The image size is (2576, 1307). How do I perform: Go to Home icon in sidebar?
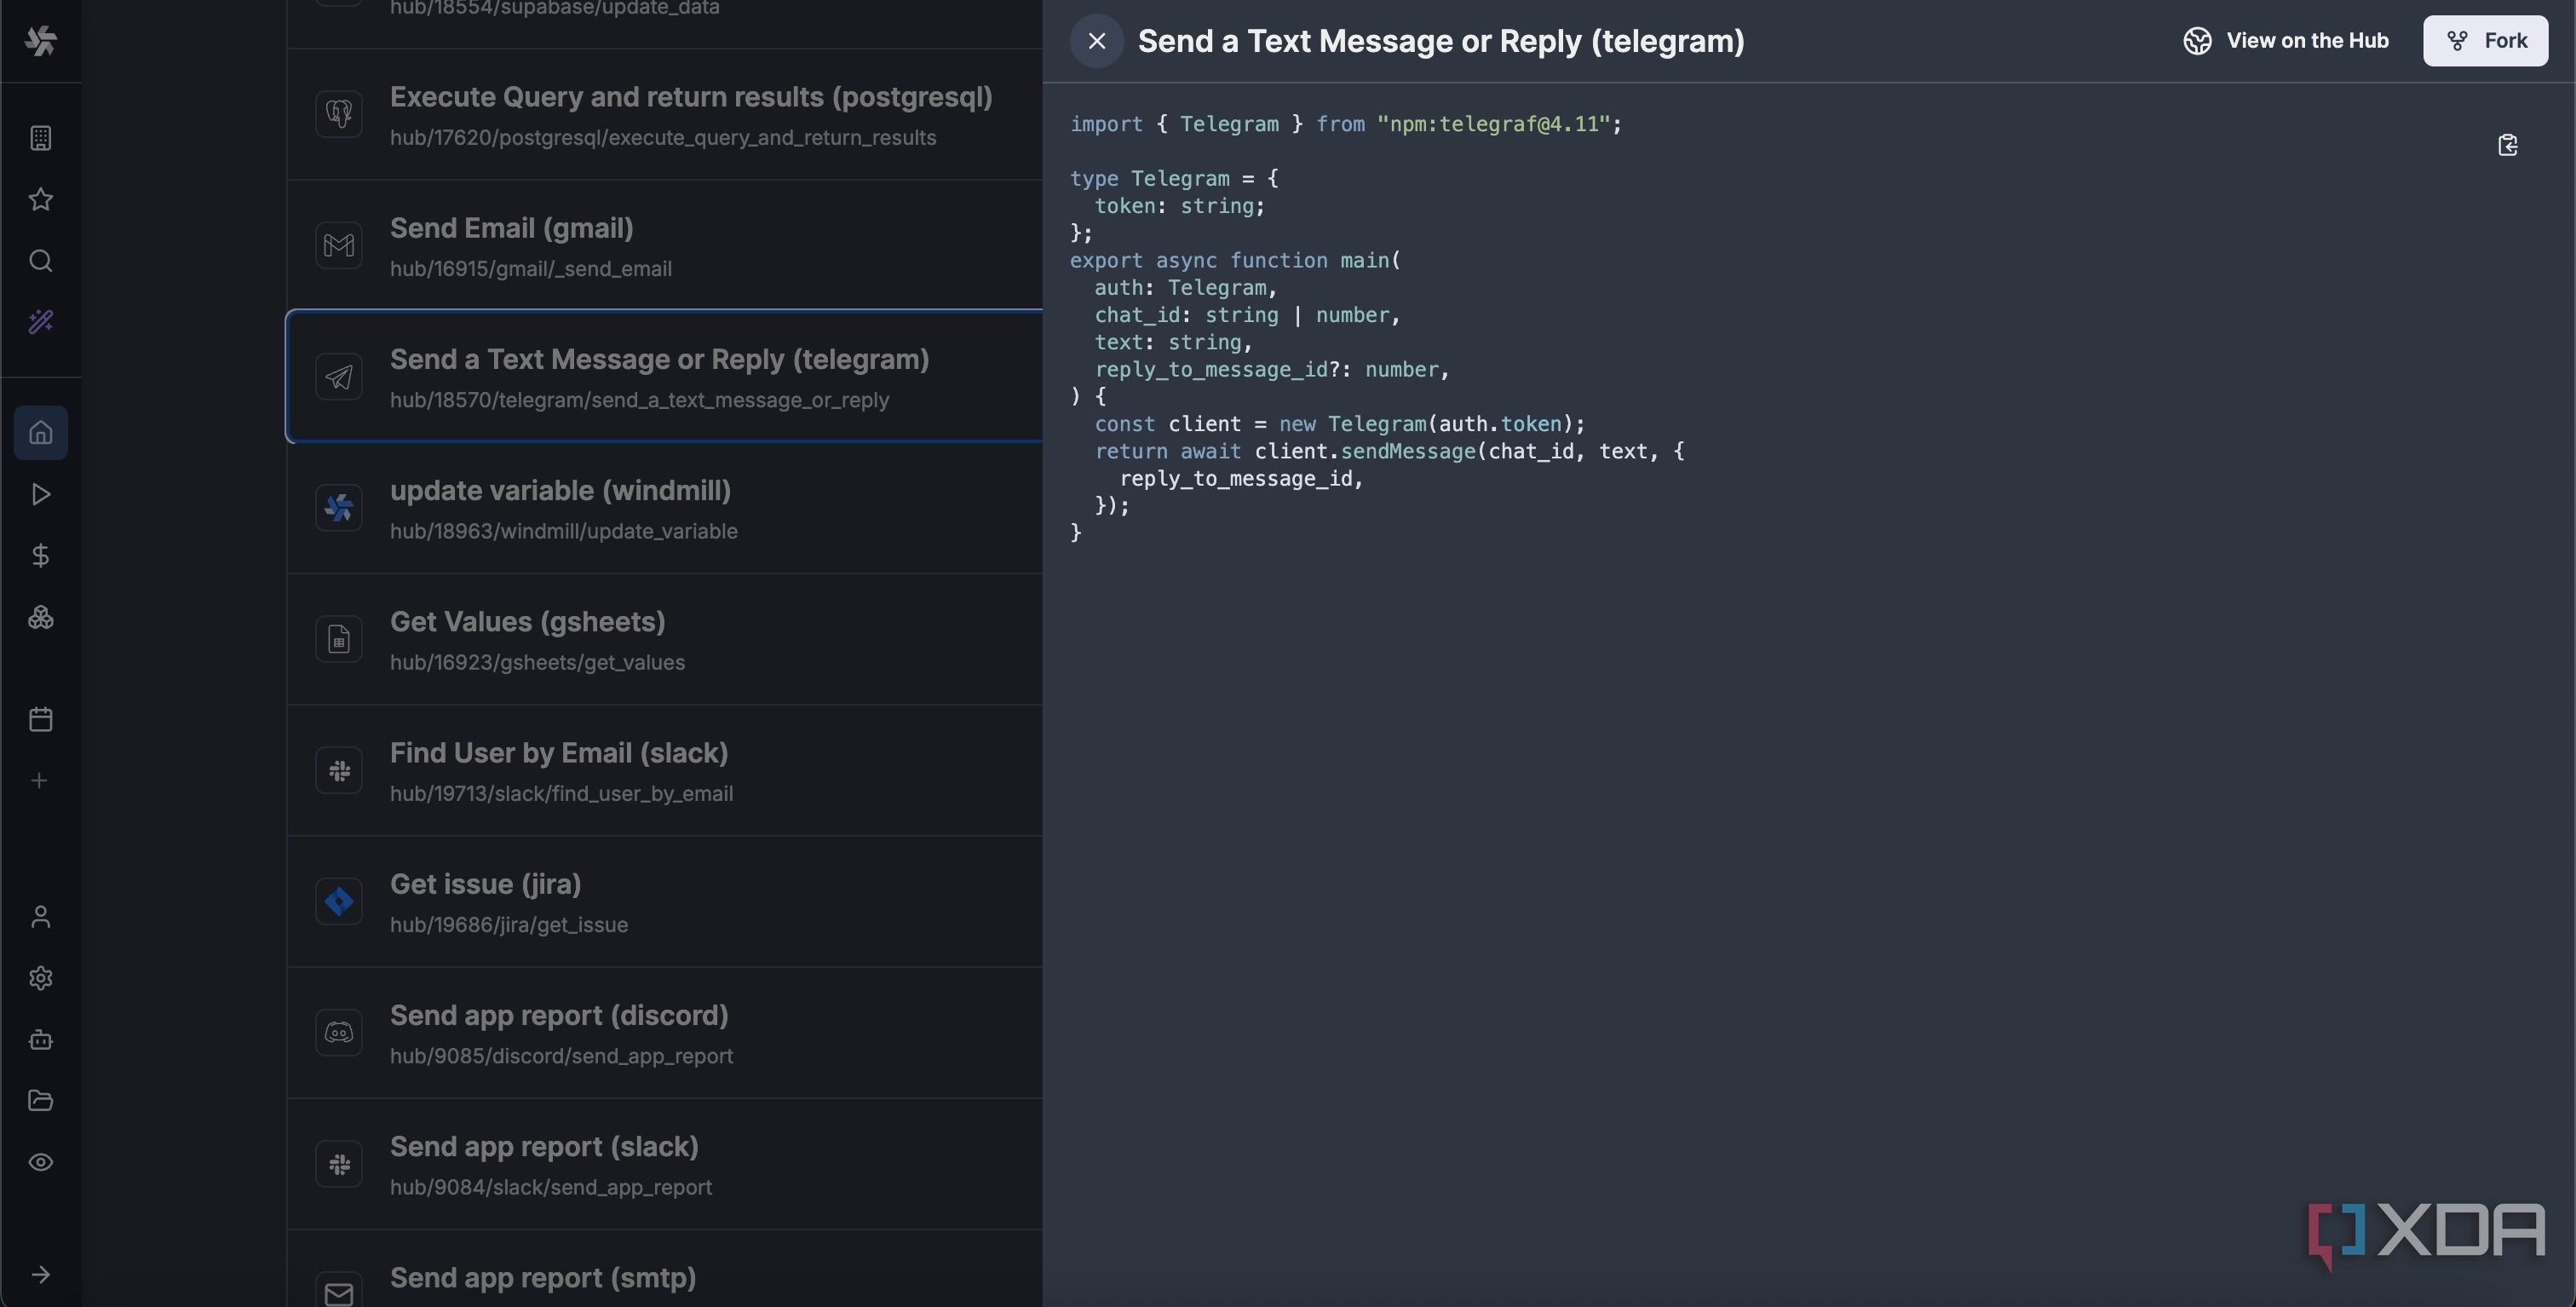(41, 433)
